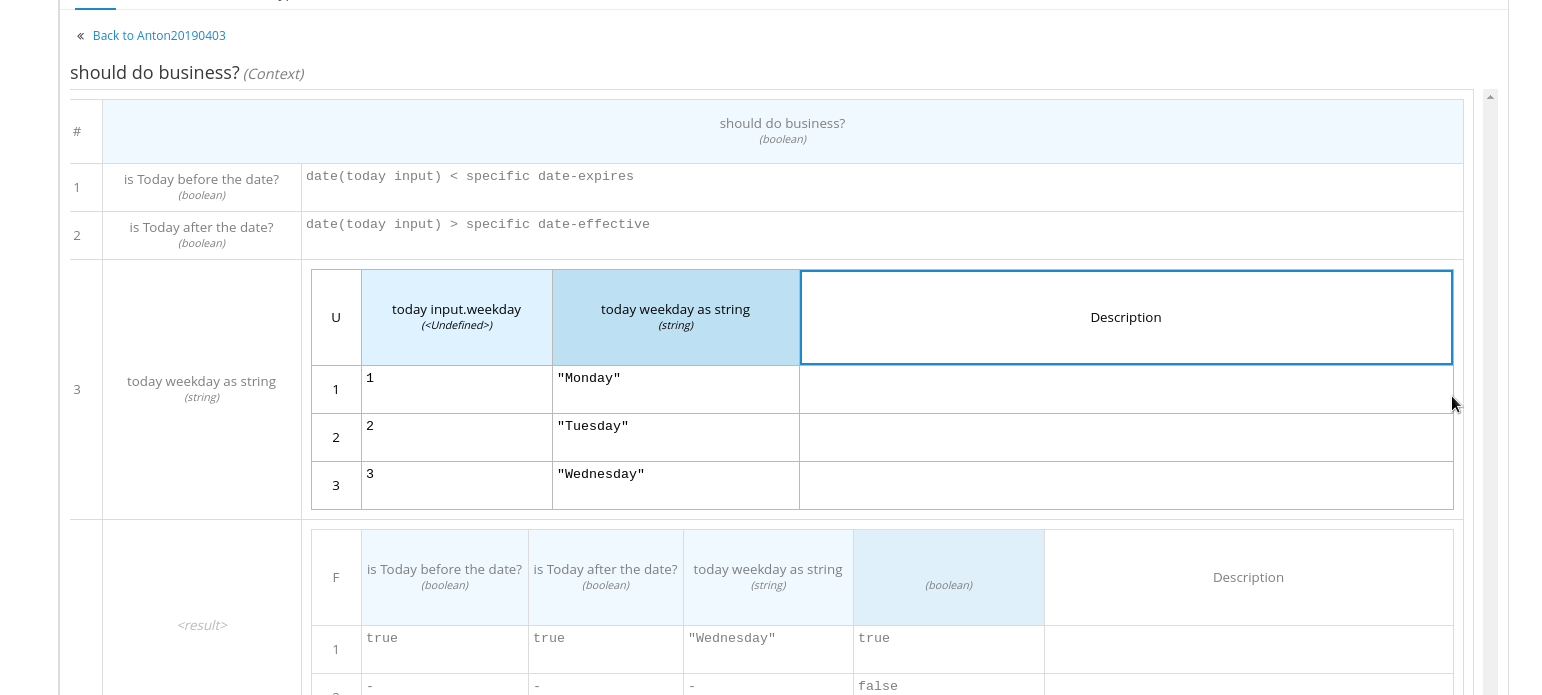
Task: Click the "Wednesday" cell in weekday table
Action: tap(675, 485)
